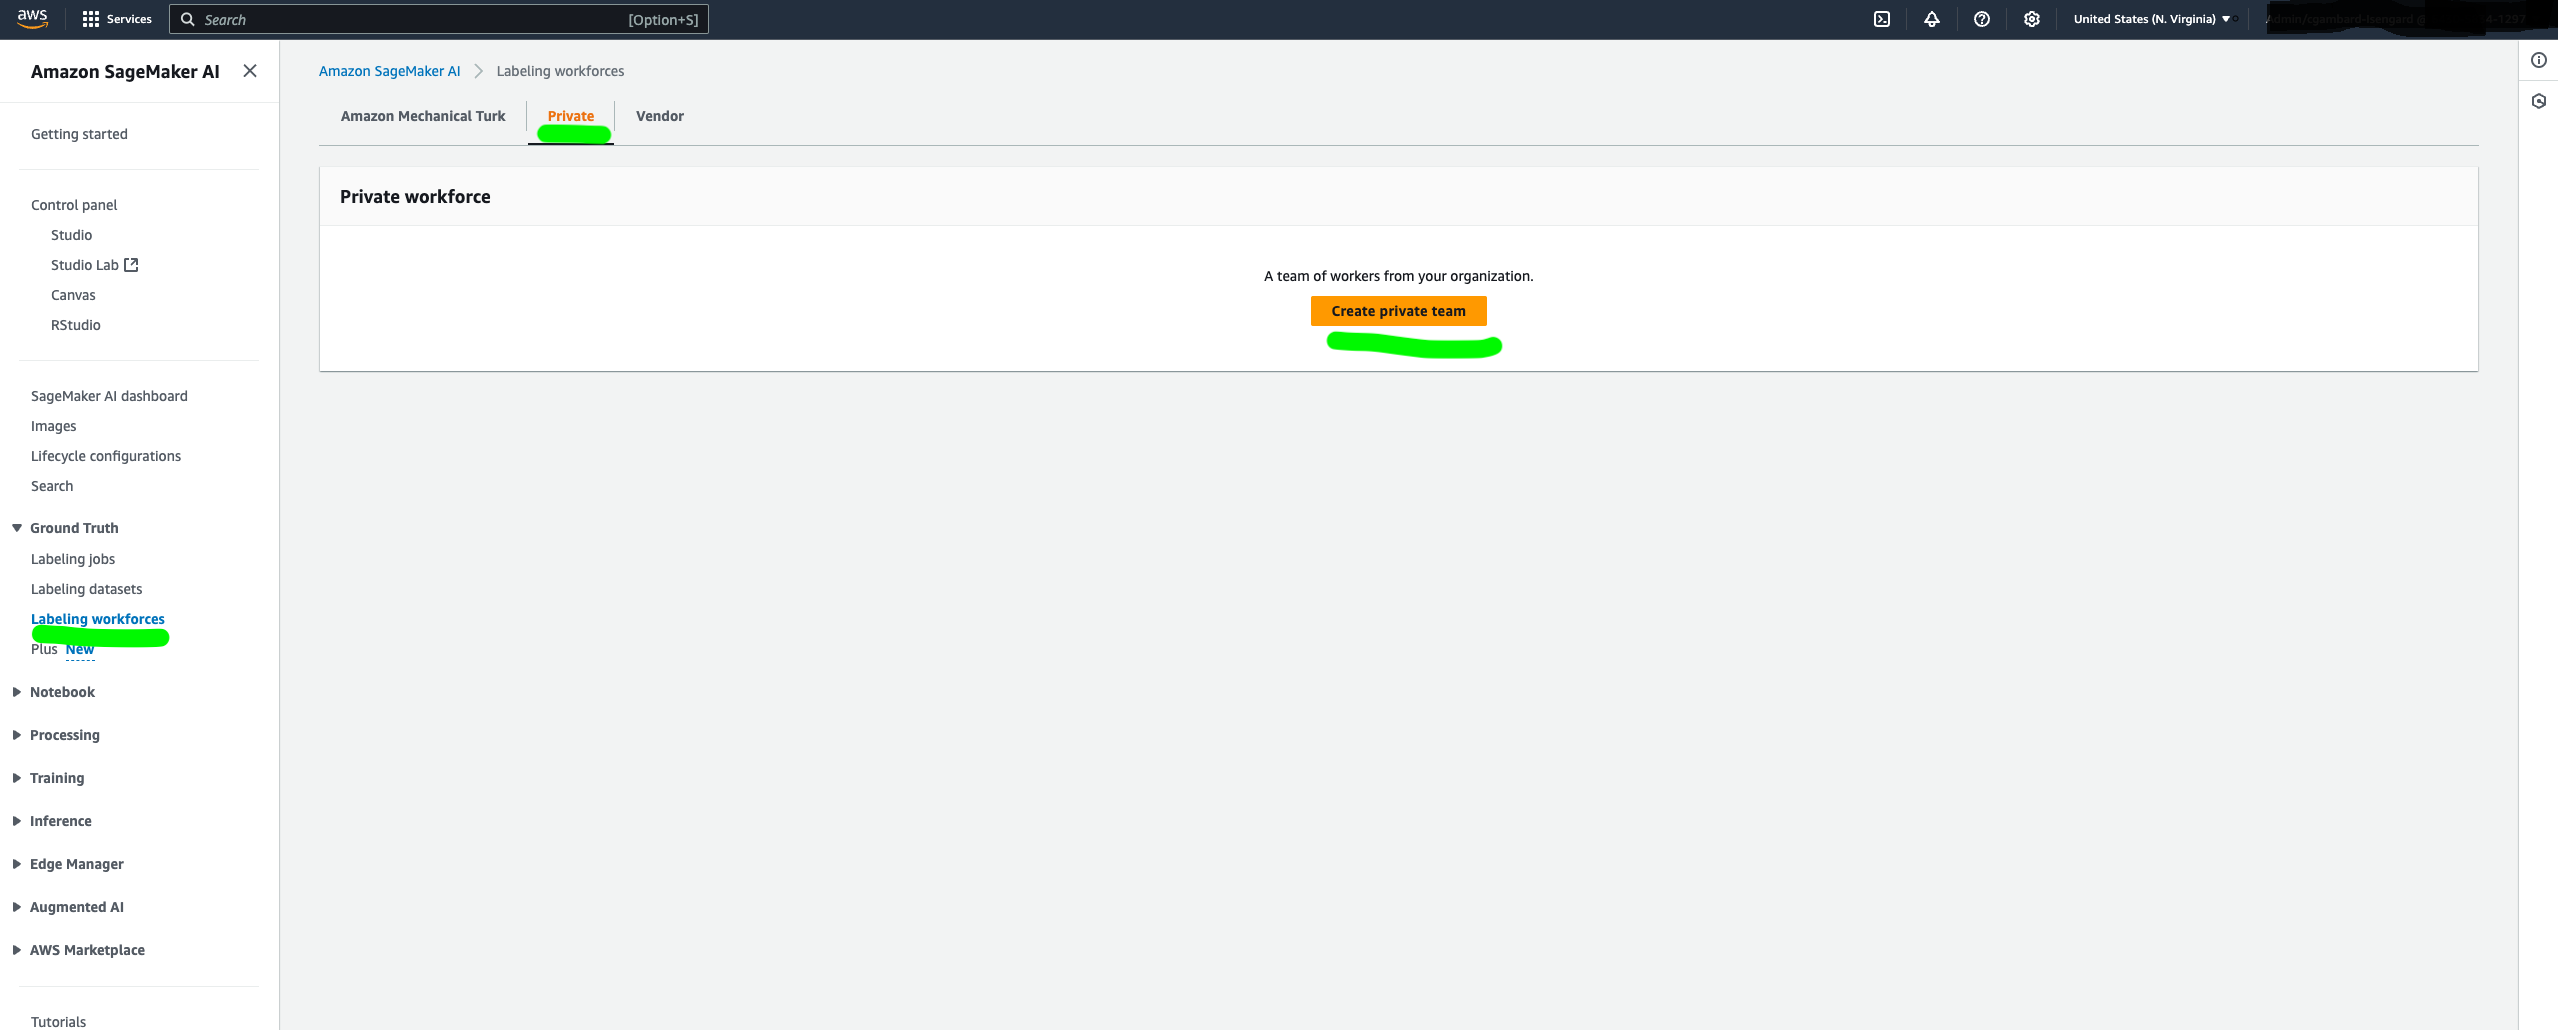
Task: Open the settings gear in top bar
Action: coord(2032,19)
